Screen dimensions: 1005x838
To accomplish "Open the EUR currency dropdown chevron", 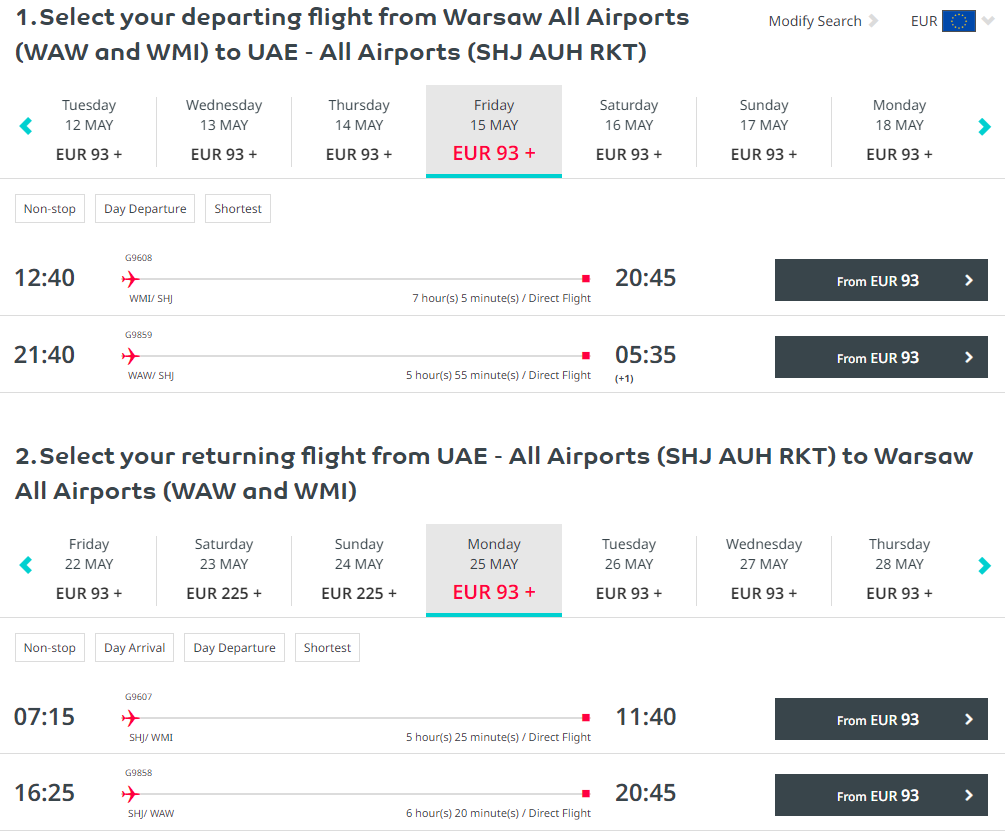I will pyautogui.click(x=989, y=21).
